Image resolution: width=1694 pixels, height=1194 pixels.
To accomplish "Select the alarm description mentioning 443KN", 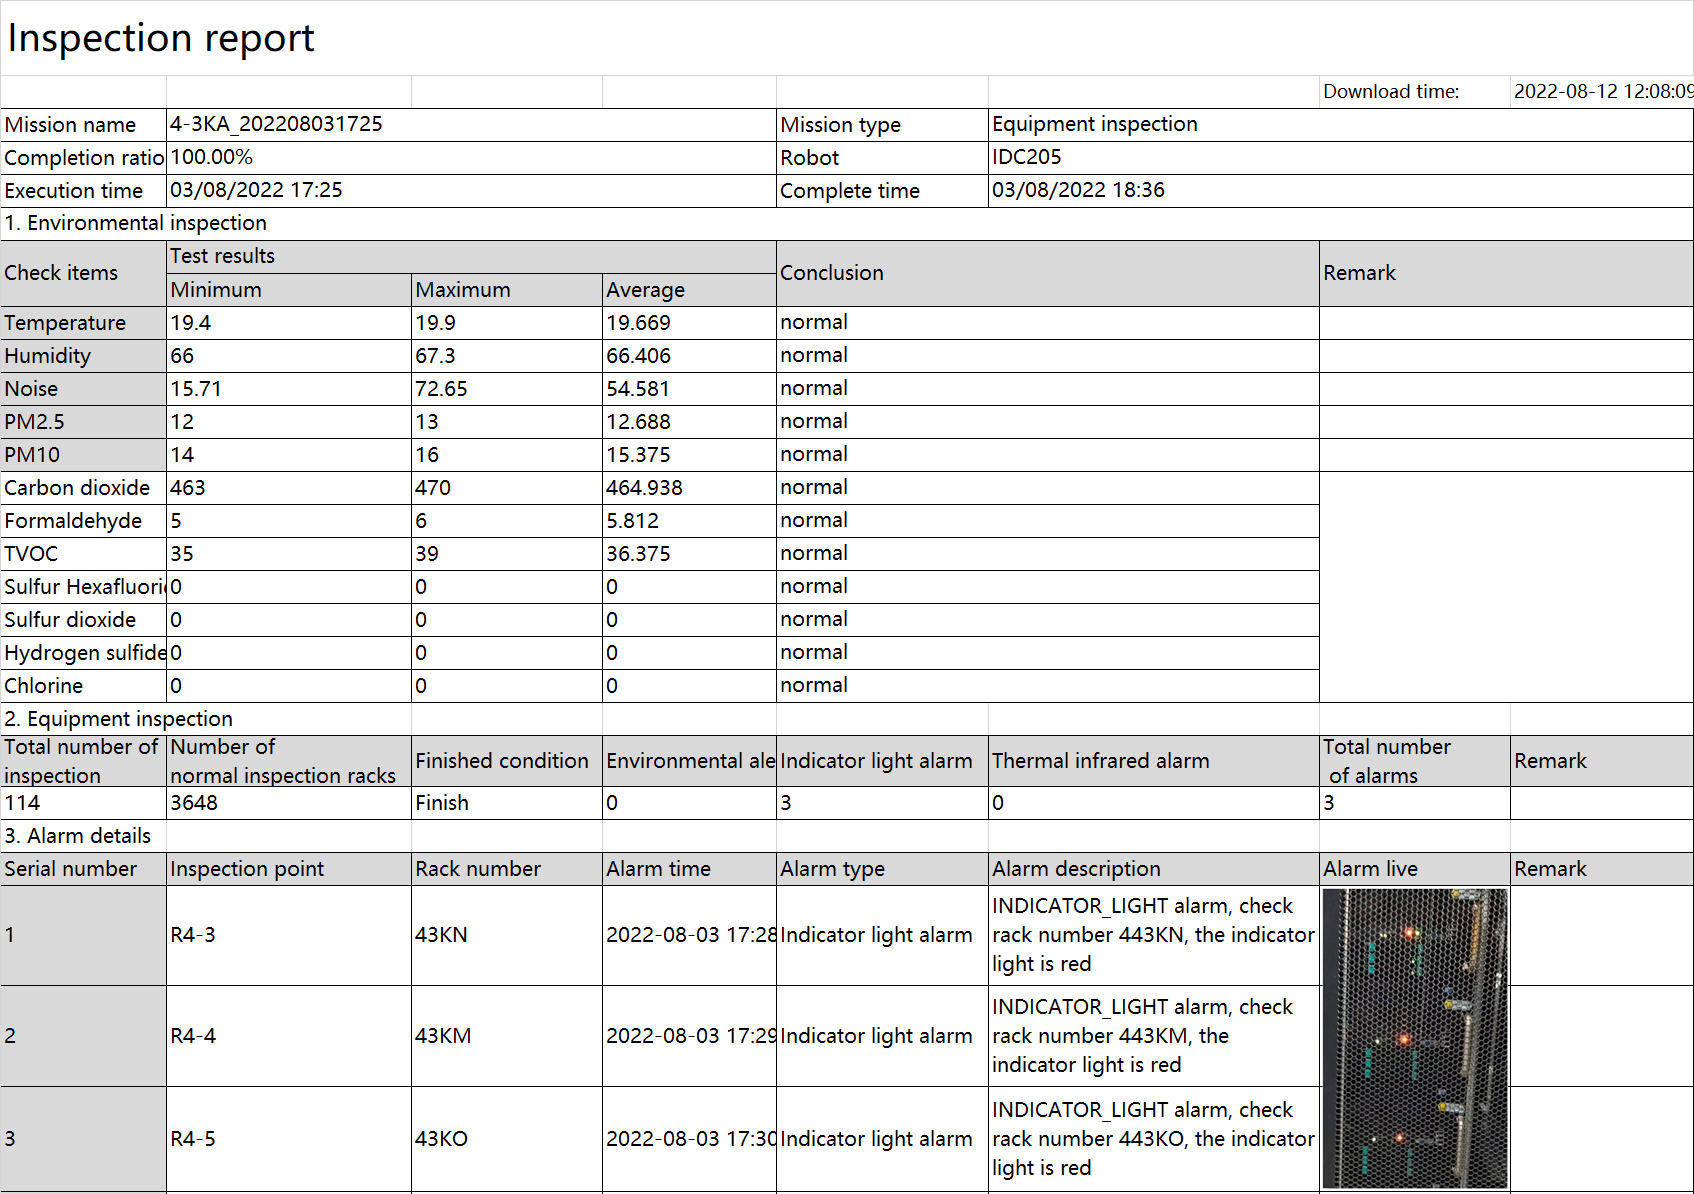I will 1152,935.
